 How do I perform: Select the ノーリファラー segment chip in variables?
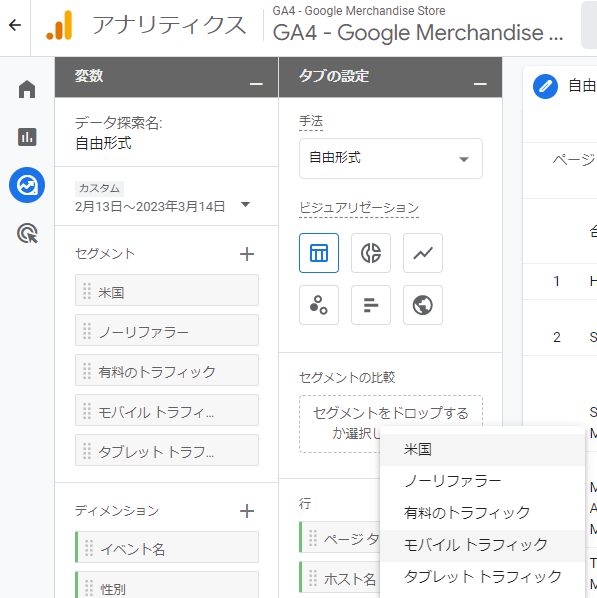point(167,330)
